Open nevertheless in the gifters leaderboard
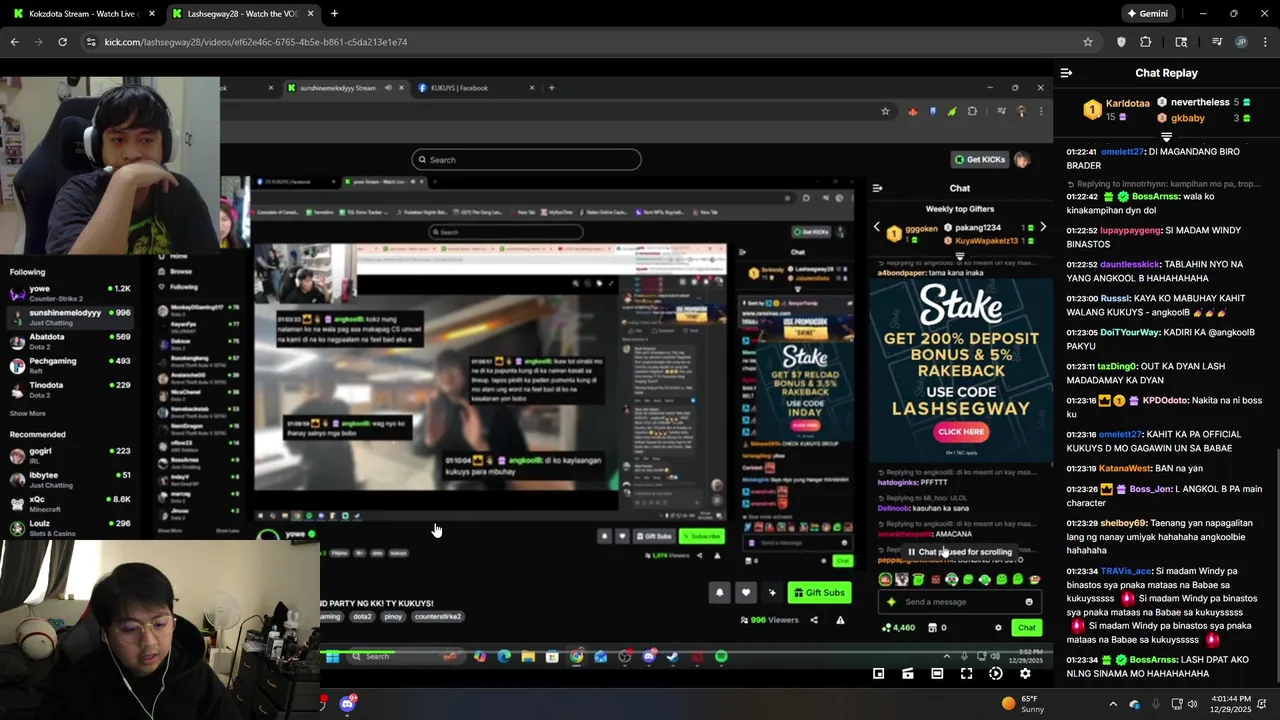The image size is (1280, 720). [1200, 102]
